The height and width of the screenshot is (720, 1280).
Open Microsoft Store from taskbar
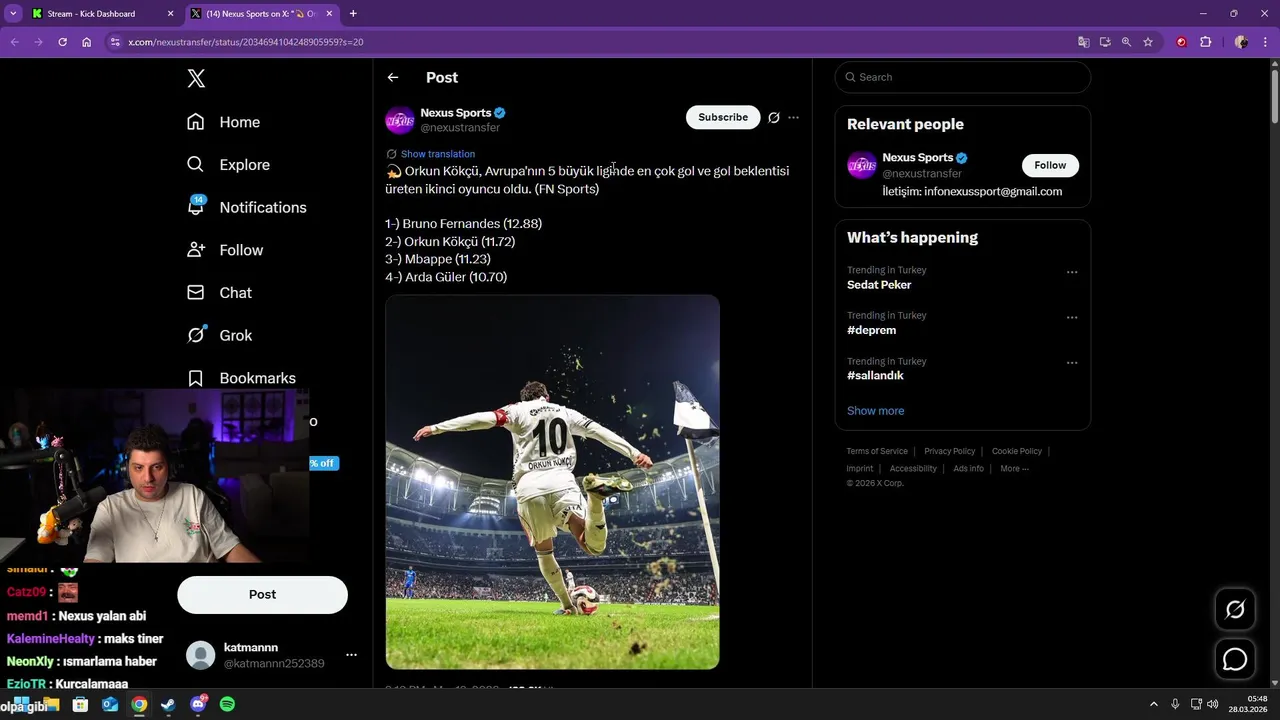point(80,704)
